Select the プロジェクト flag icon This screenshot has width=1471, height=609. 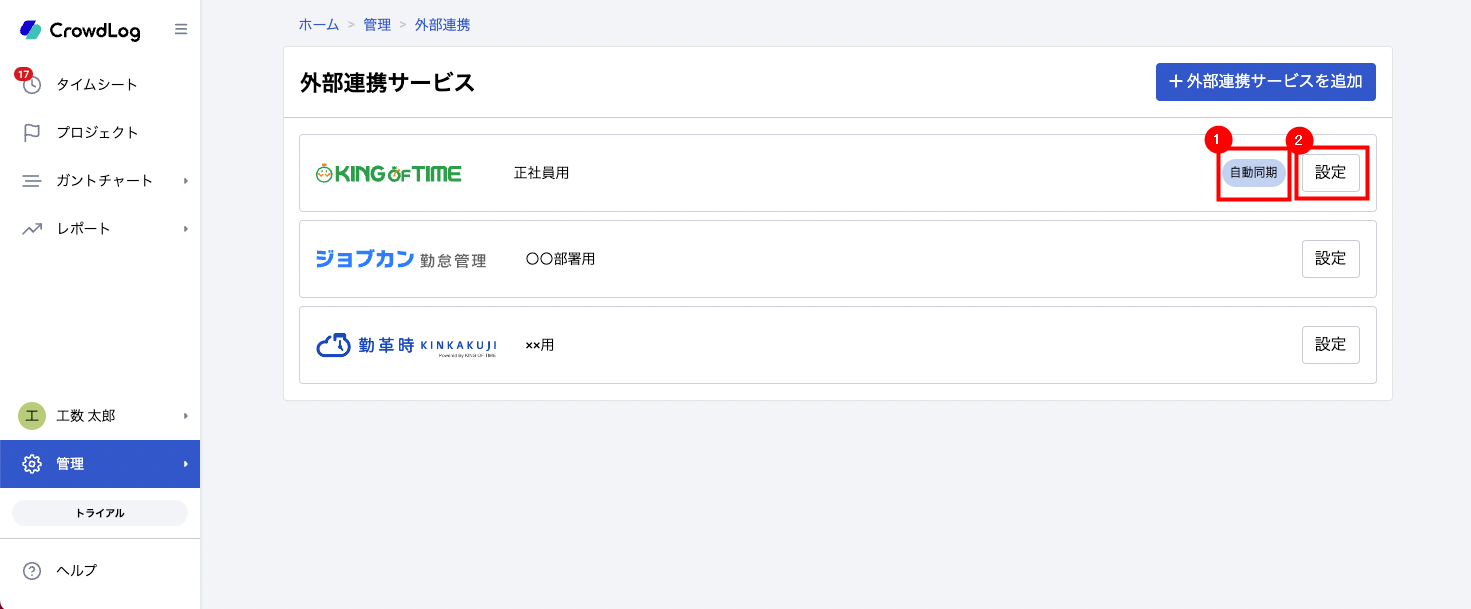tap(32, 132)
